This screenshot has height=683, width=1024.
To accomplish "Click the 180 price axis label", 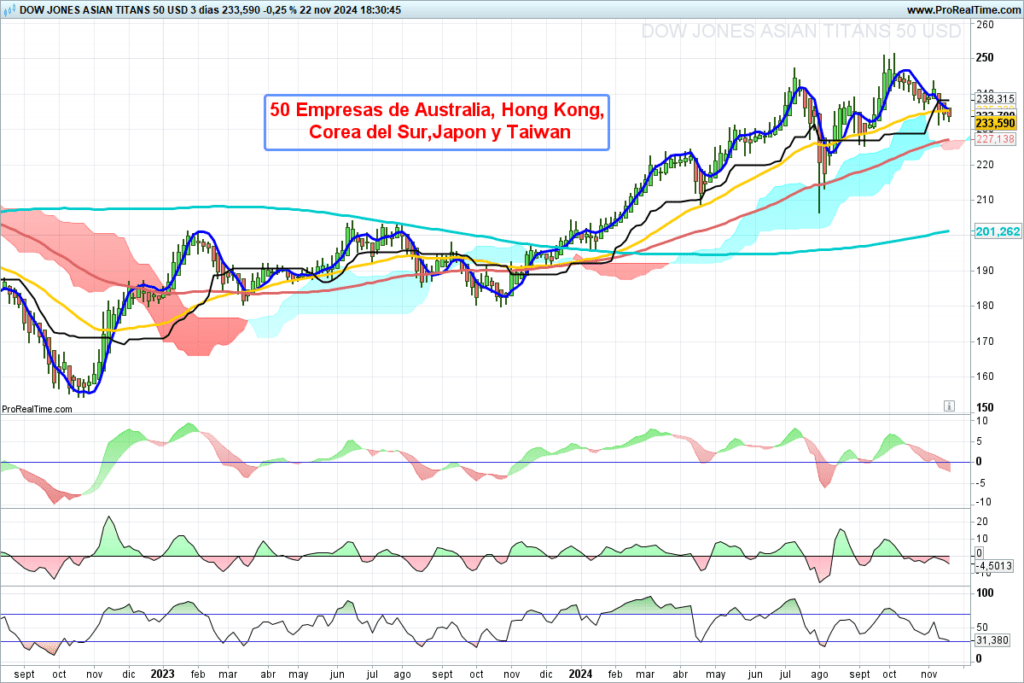I will click(x=985, y=306).
